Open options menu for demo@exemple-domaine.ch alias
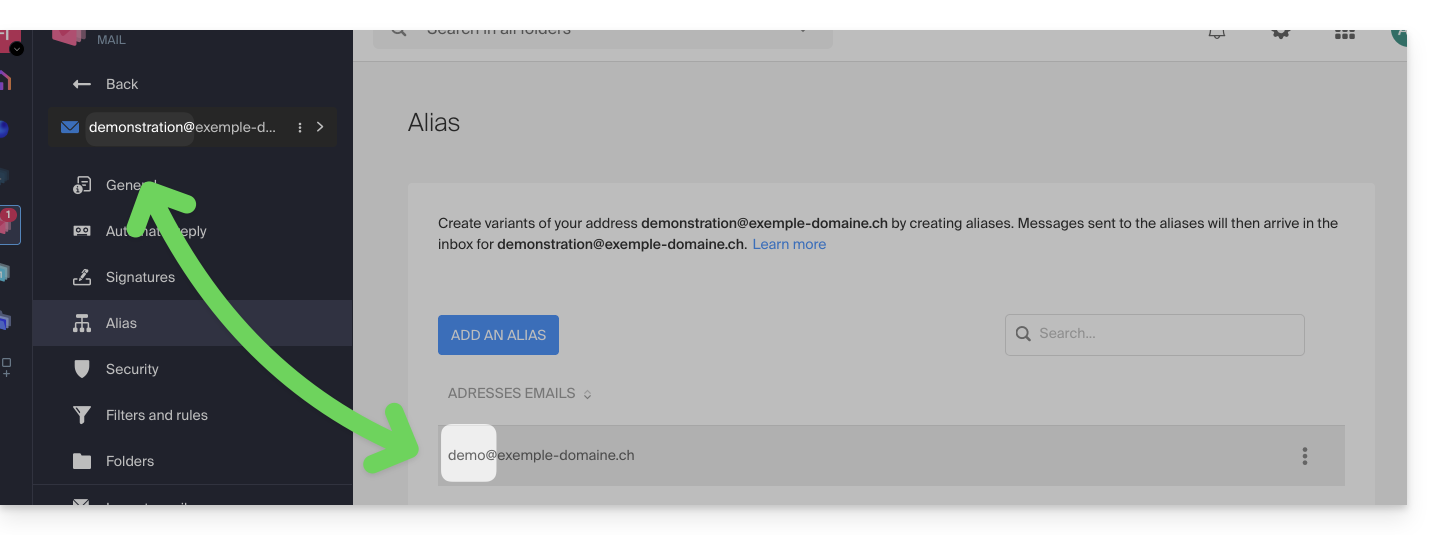 (1305, 456)
